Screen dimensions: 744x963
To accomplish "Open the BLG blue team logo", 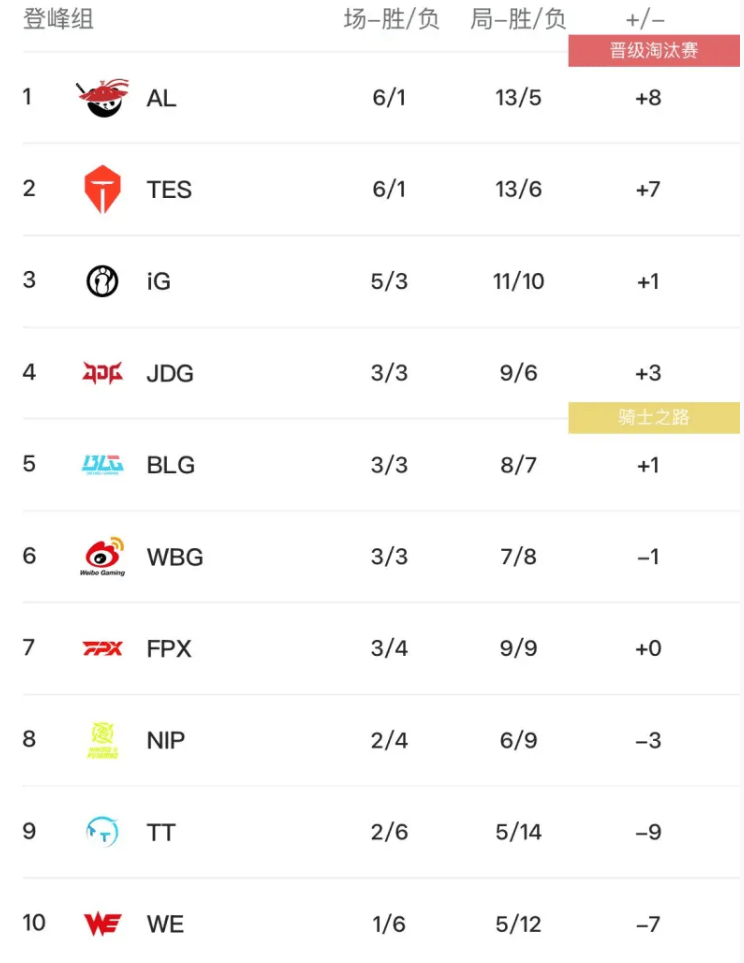I will click(x=103, y=465).
